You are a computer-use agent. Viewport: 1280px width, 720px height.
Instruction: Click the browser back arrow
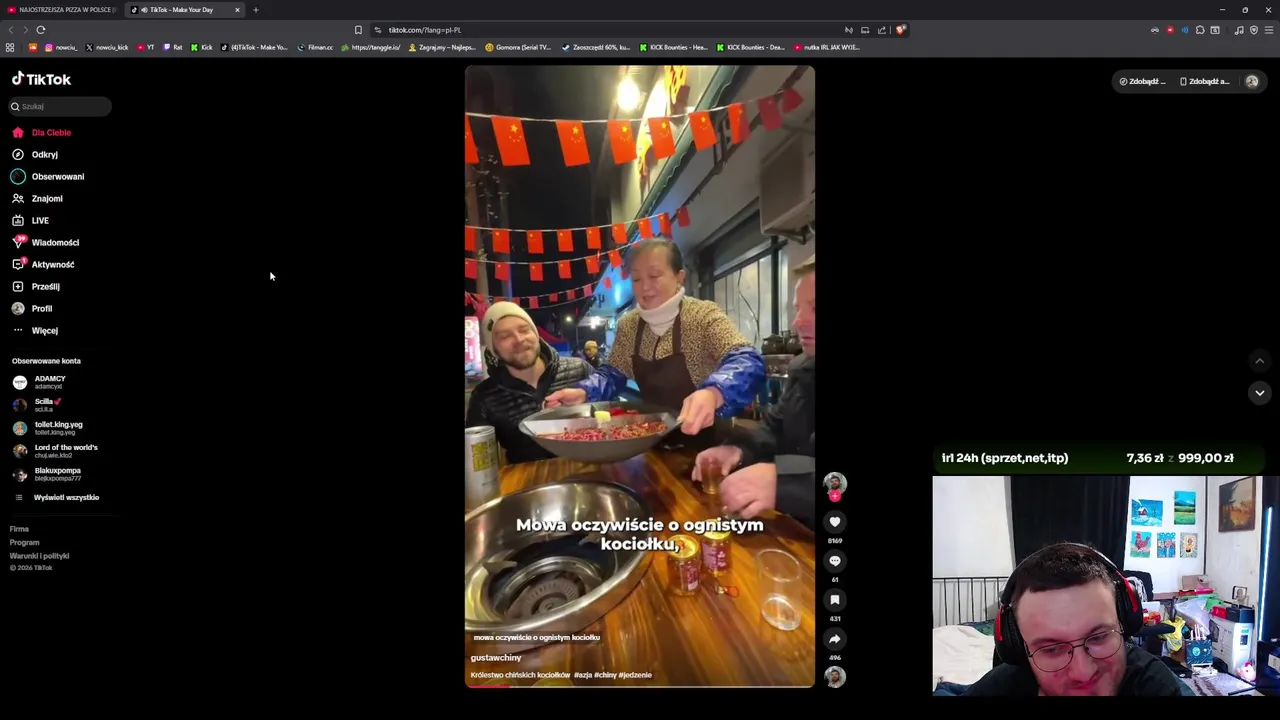[x=11, y=30]
